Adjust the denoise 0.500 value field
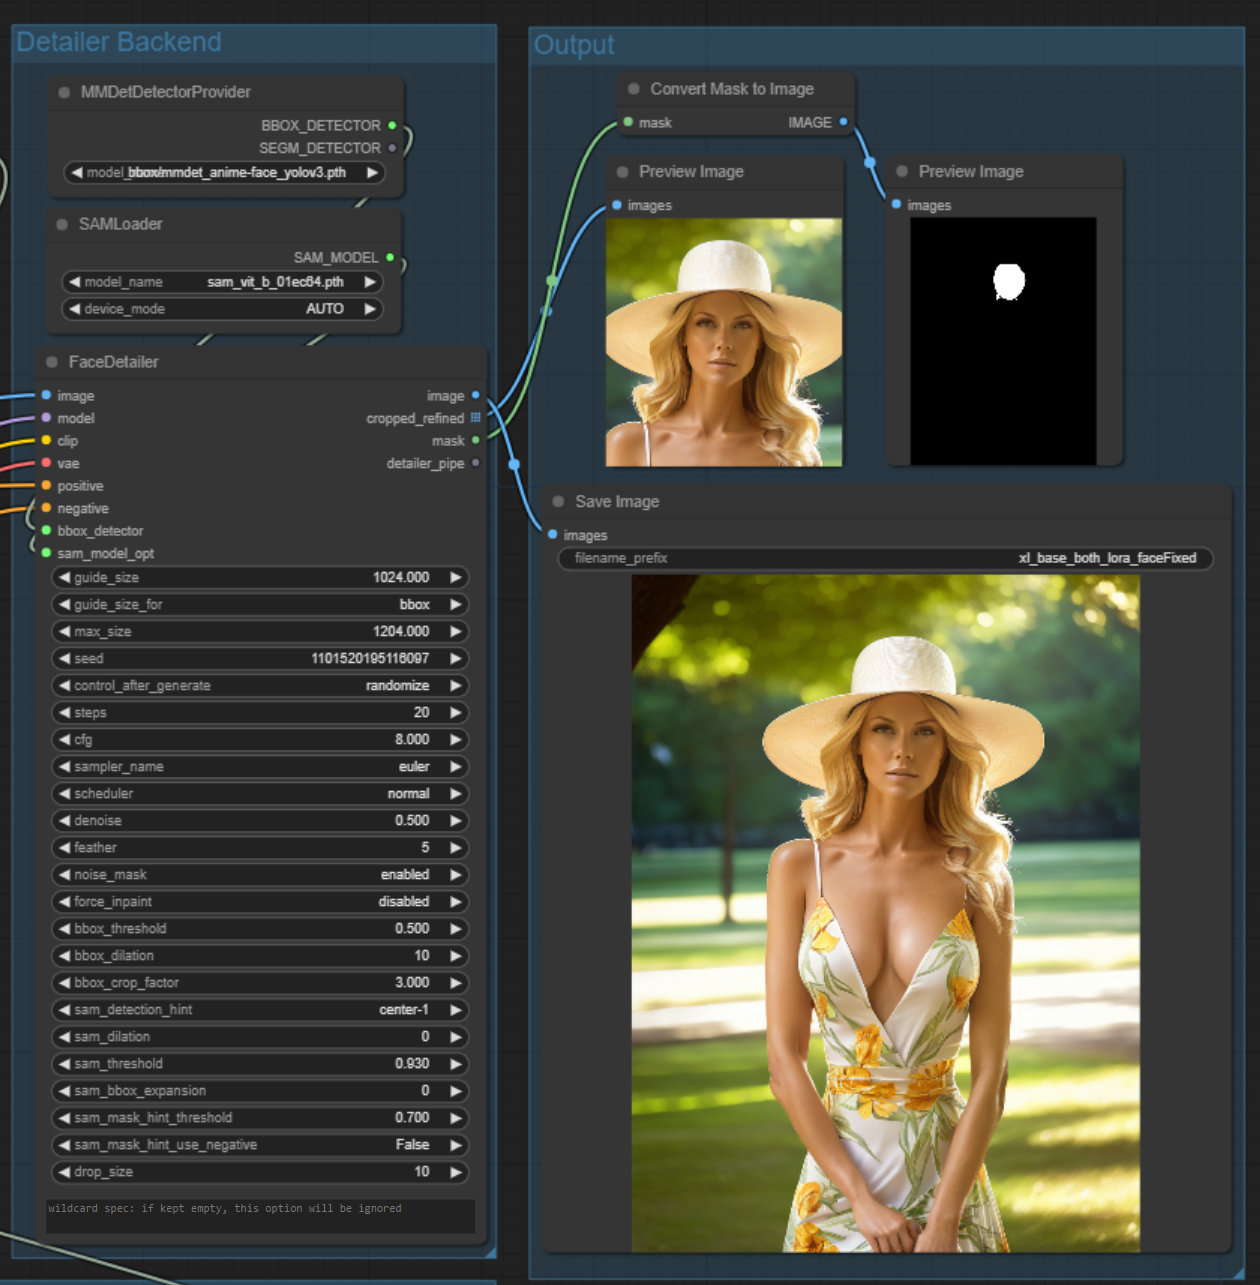 click(260, 820)
